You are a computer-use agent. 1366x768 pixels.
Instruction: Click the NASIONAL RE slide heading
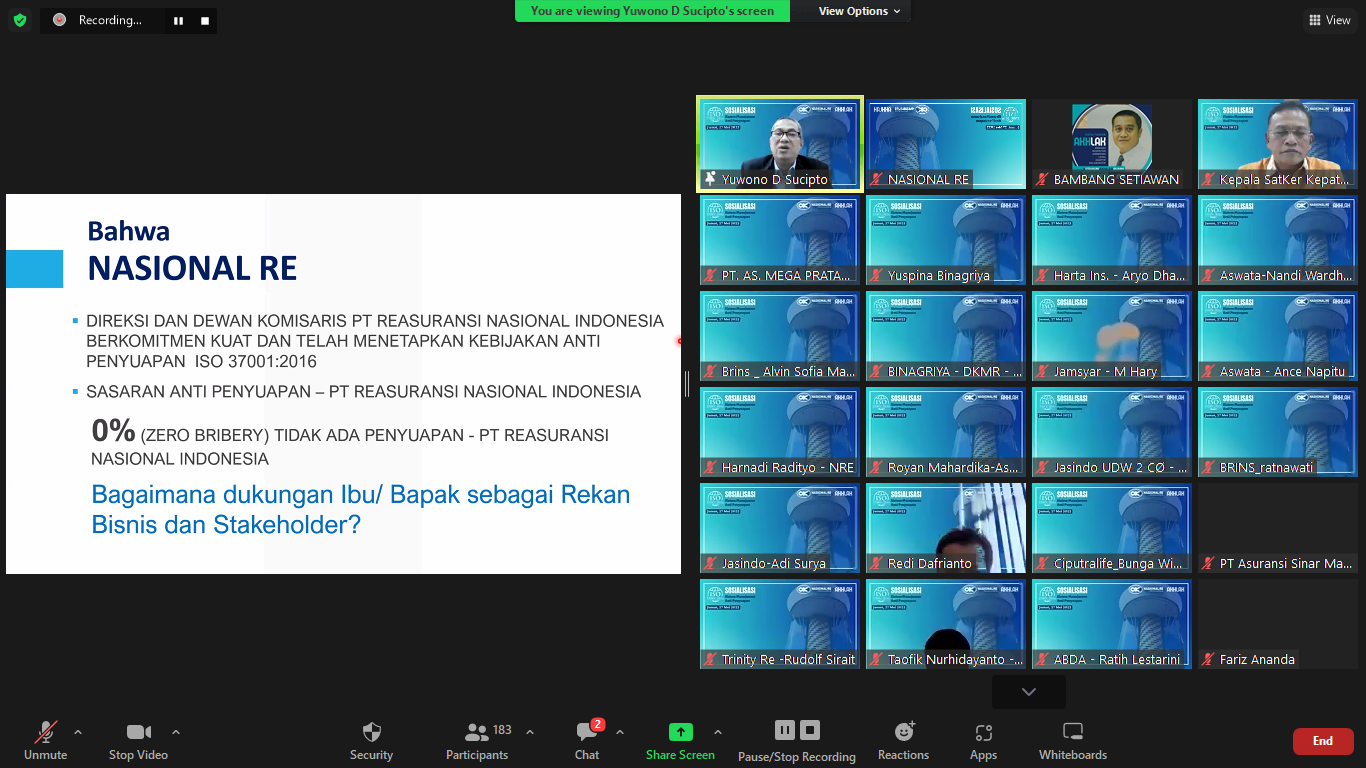[192, 268]
